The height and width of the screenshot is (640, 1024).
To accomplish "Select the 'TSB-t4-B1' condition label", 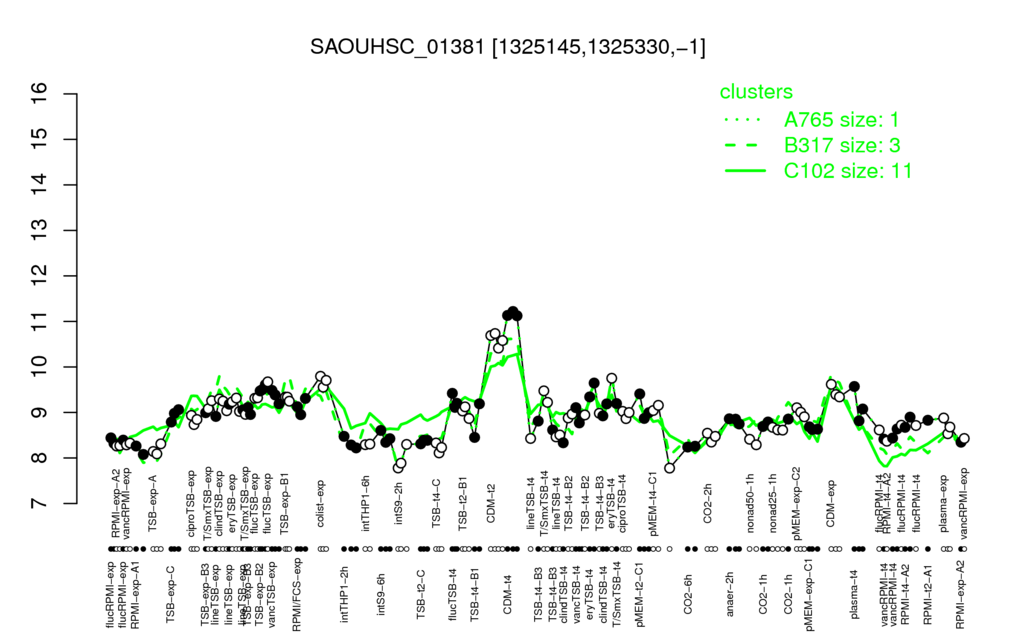I will coord(475,594).
